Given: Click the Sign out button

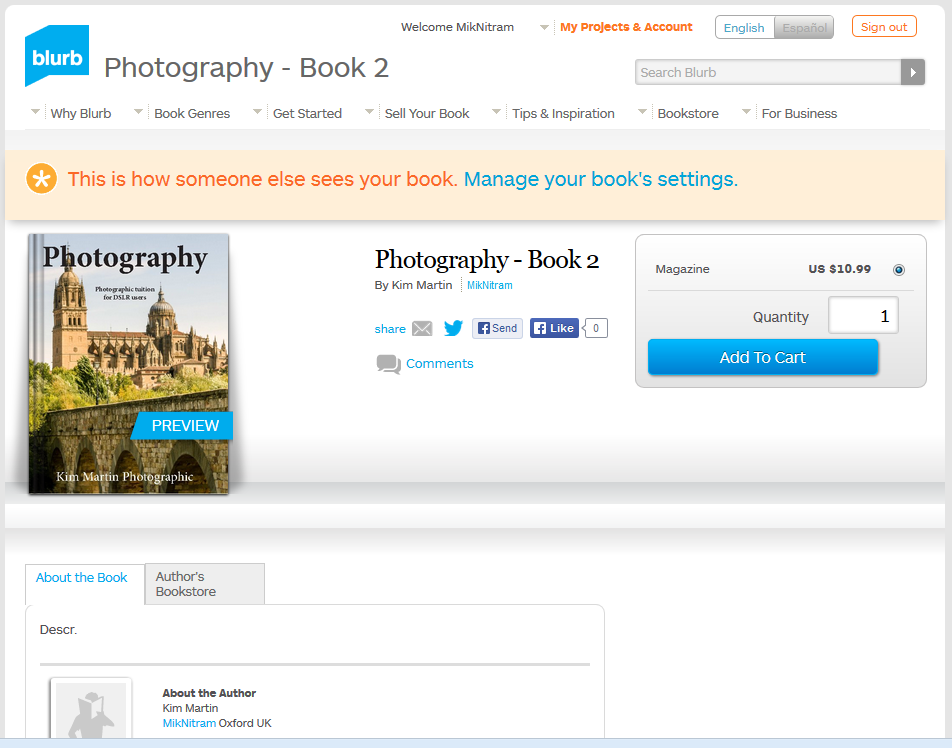Looking at the screenshot, I should [x=884, y=27].
